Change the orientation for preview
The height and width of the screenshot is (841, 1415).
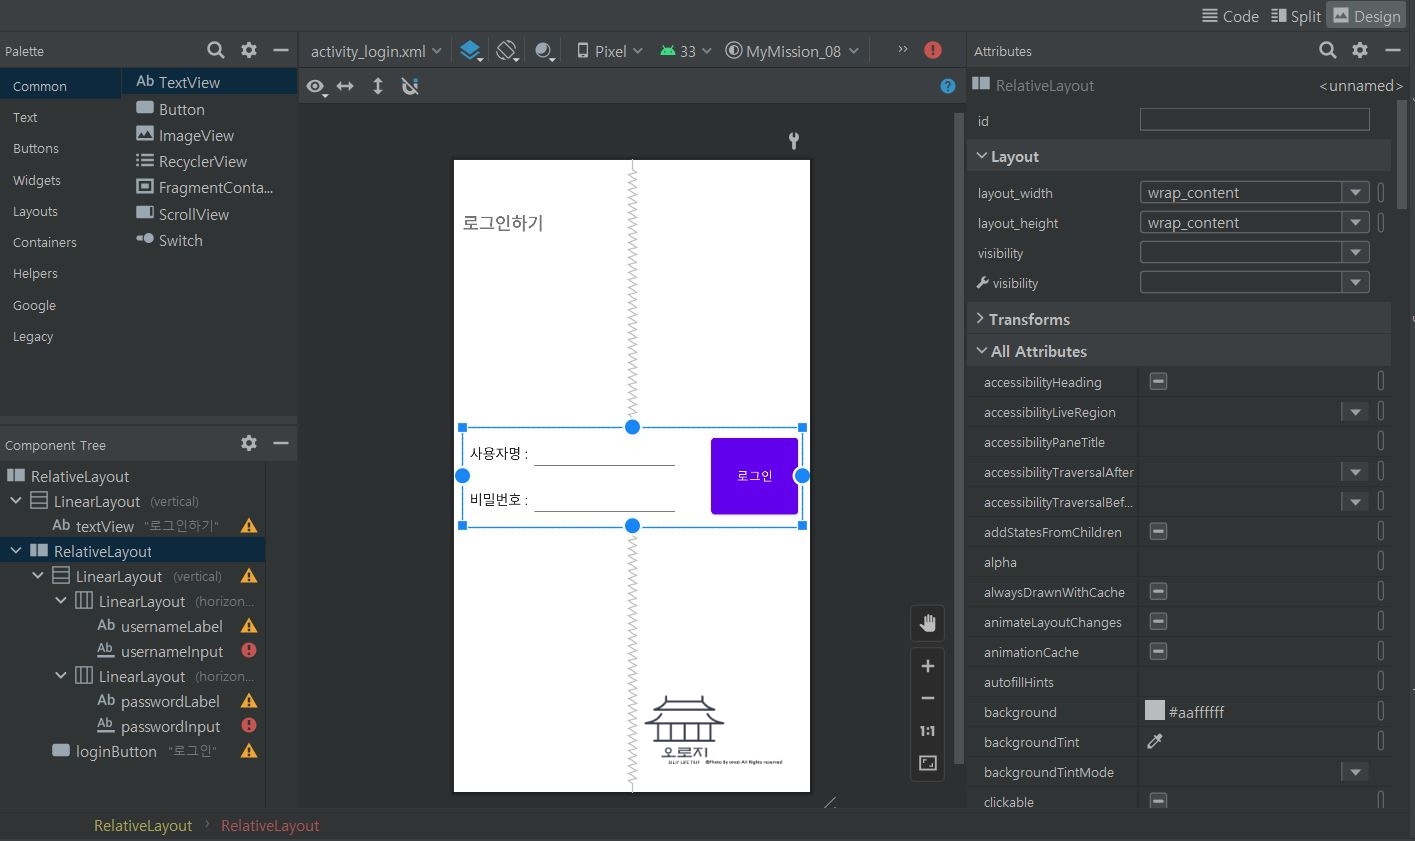point(508,51)
